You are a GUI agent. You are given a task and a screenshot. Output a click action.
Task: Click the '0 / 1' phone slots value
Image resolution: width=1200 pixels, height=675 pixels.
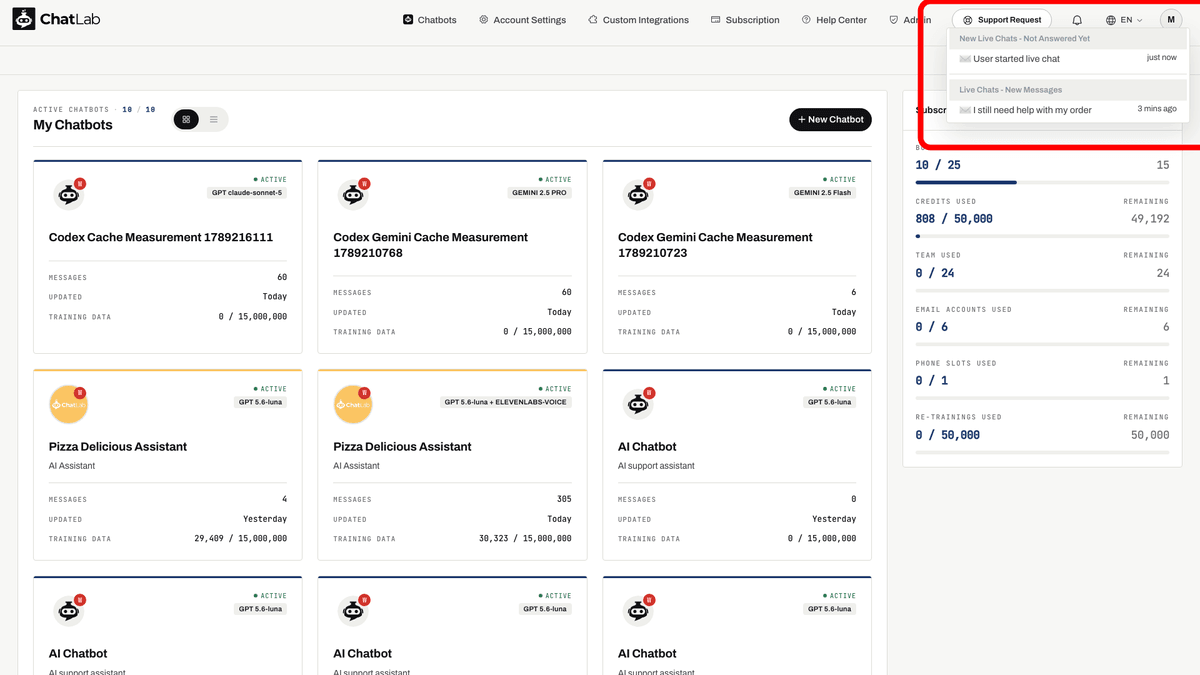932,381
